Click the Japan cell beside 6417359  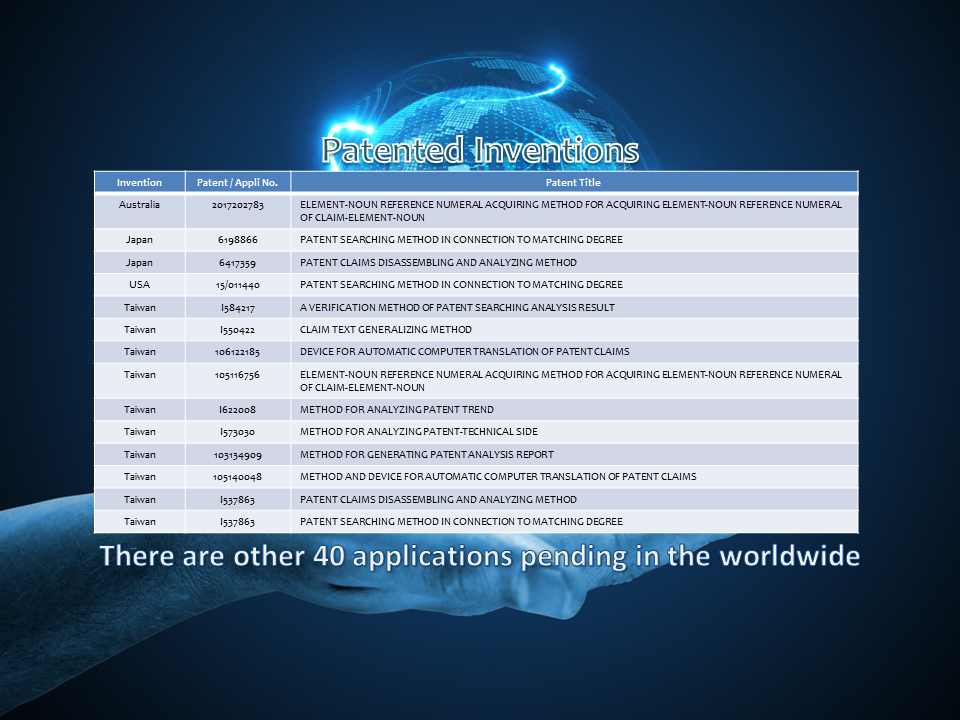click(x=139, y=263)
